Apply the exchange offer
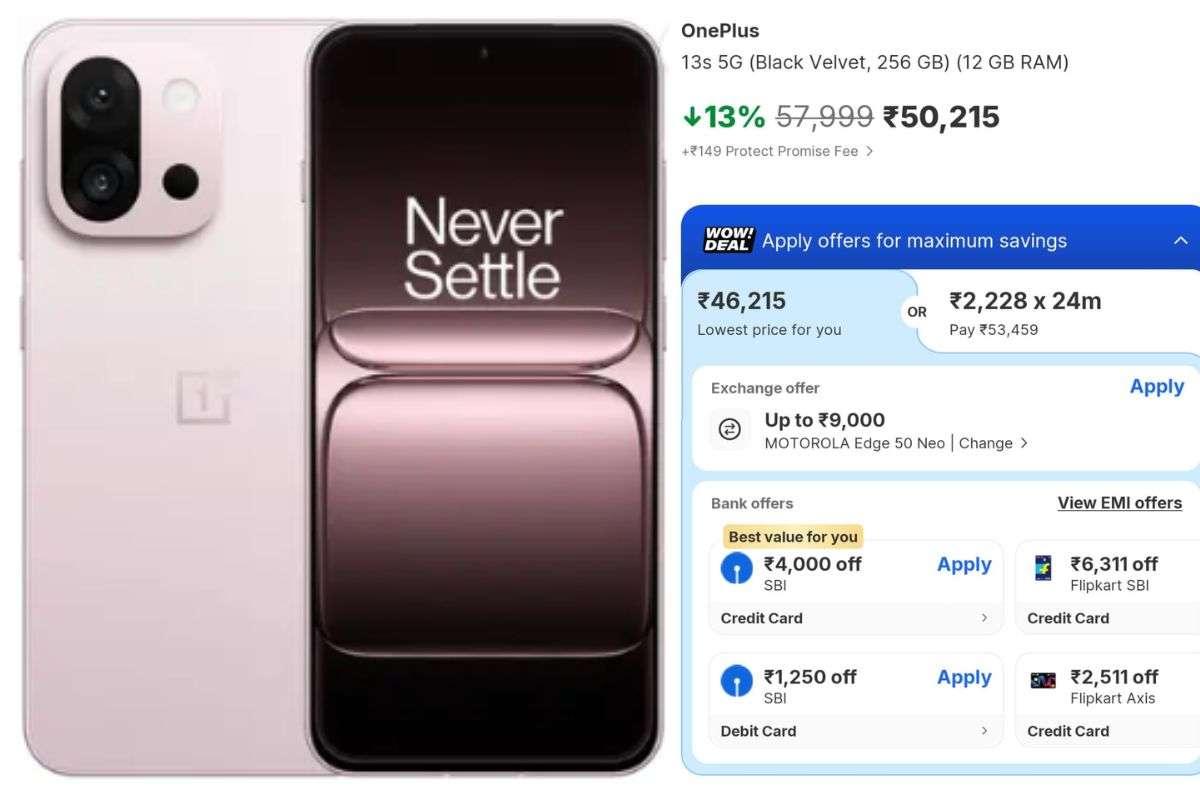The height and width of the screenshot is (800, 1200). [1156, 387]
